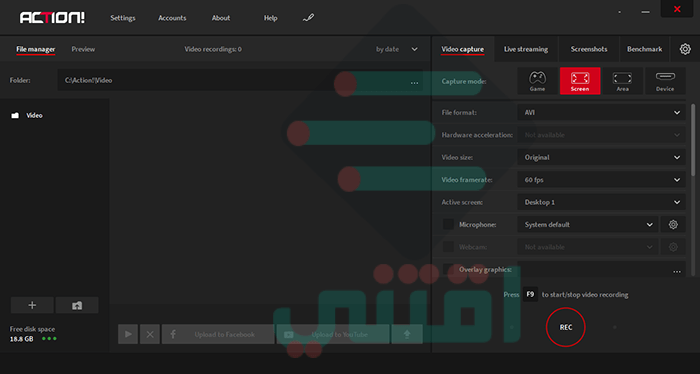Open Microphone device dropdown
This screenshot has width=700, height=374.
pos(588,224)
